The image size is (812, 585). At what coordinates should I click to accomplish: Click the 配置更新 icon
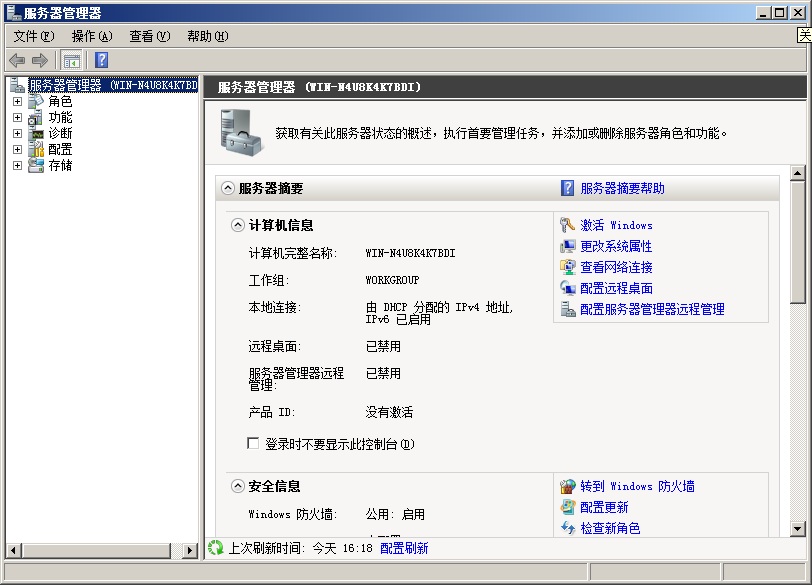568,507
